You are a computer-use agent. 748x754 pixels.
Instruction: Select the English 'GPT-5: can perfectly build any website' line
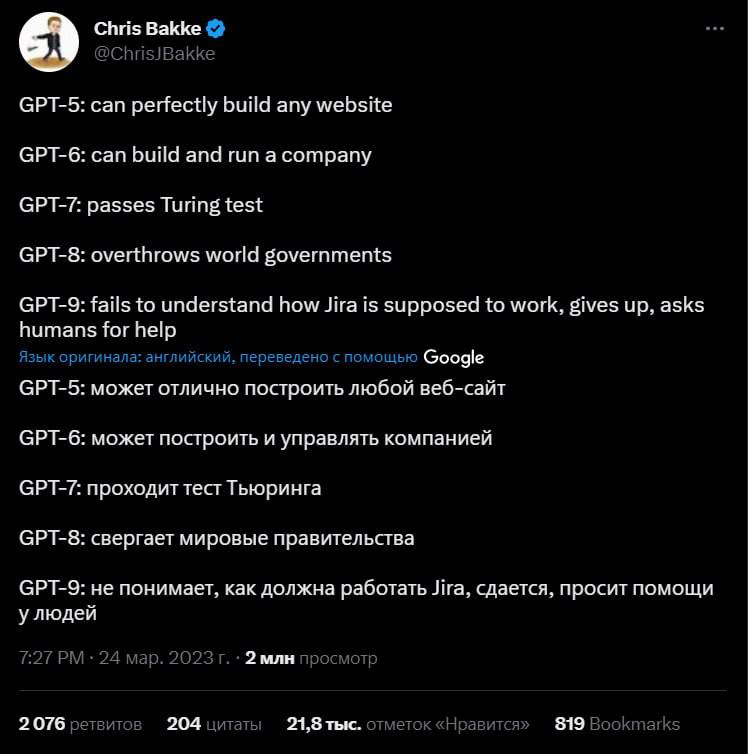(206, 105)
